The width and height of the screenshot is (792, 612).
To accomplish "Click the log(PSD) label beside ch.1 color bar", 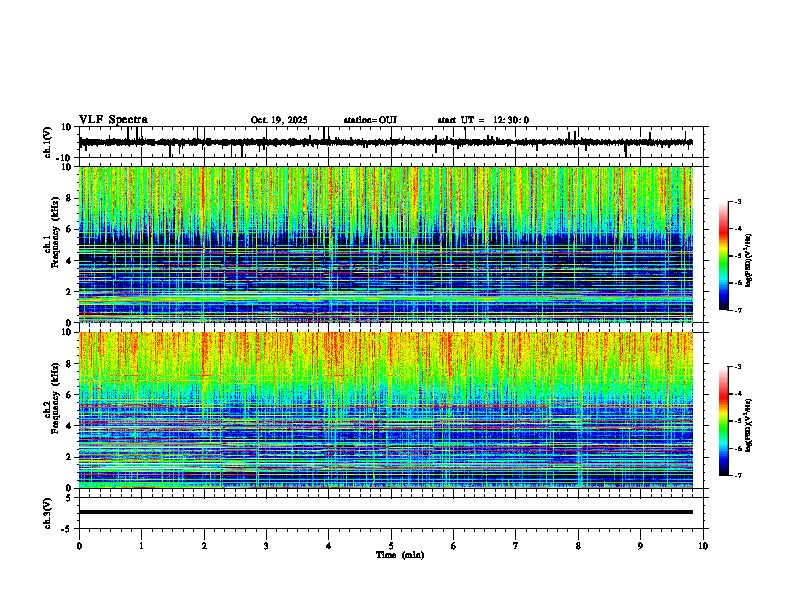I will pyautogui.click(x=749, y=261).
